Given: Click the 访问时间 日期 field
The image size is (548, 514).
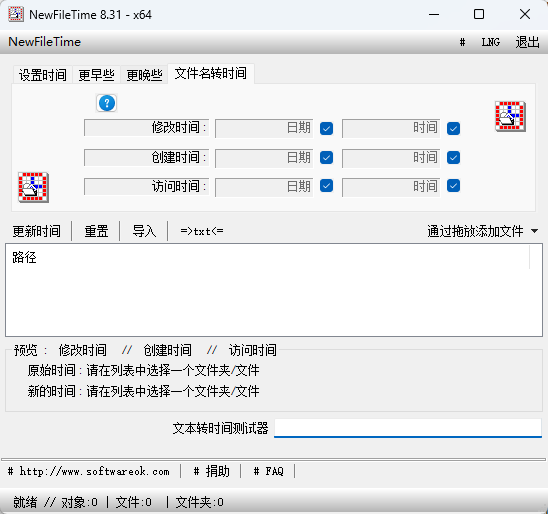Looking at the screenshot, I should tap(264, 187).
